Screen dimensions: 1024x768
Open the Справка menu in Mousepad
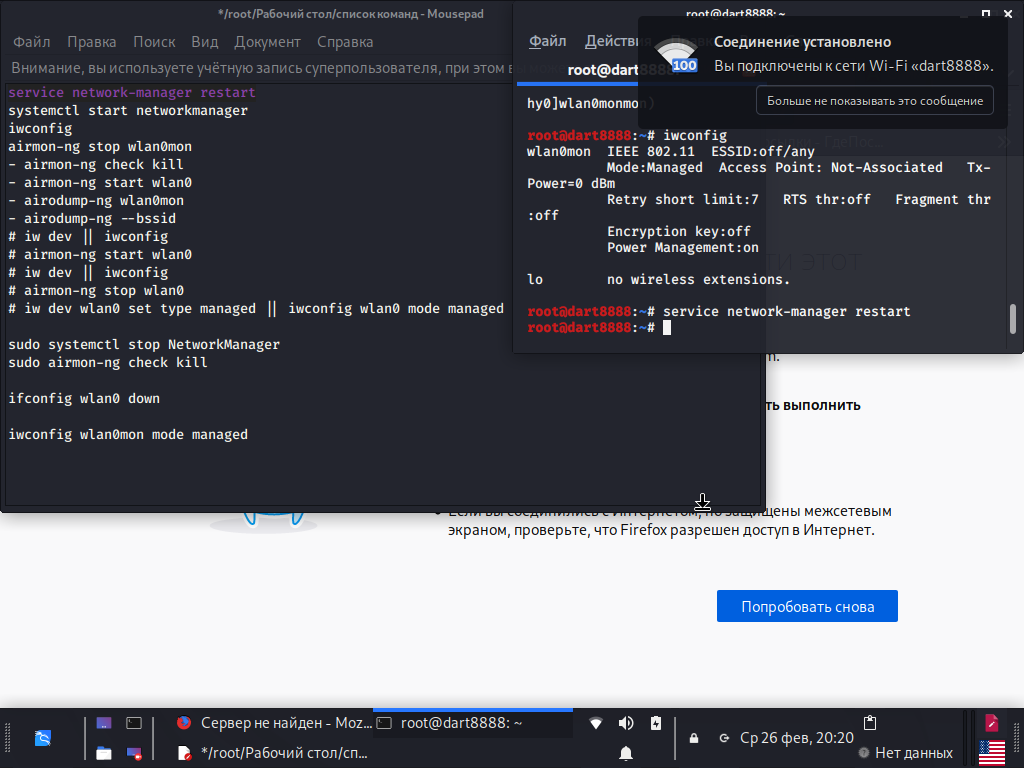[x=345, y=42]
